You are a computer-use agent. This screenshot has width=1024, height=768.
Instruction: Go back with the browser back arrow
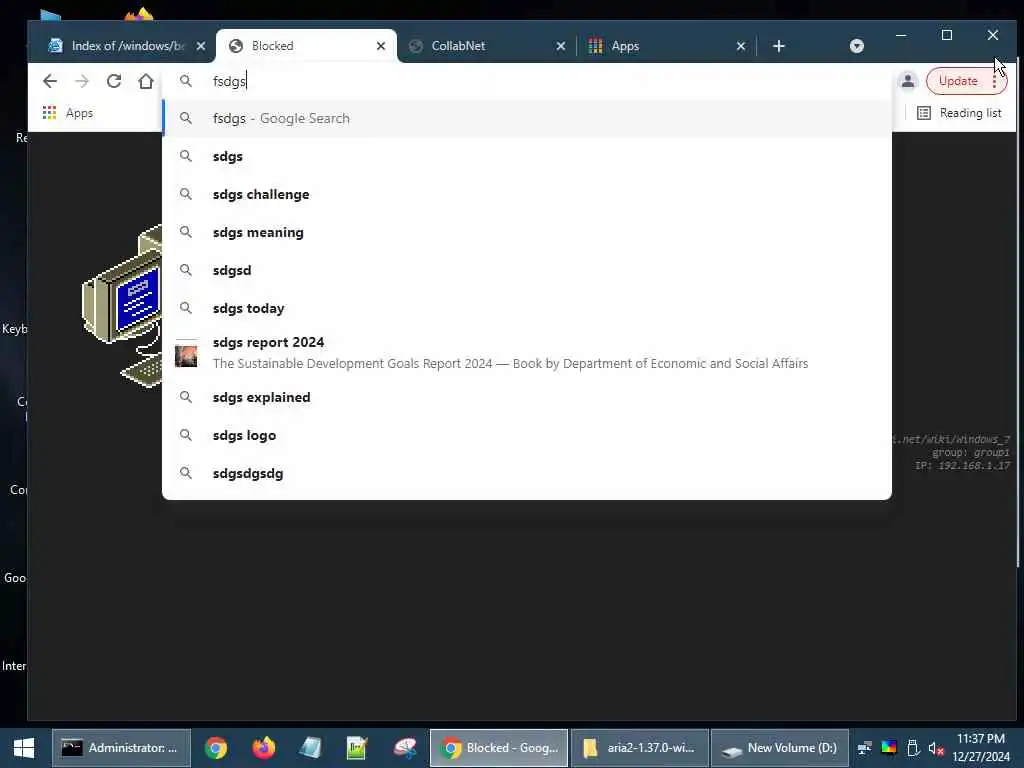[50, 81]
